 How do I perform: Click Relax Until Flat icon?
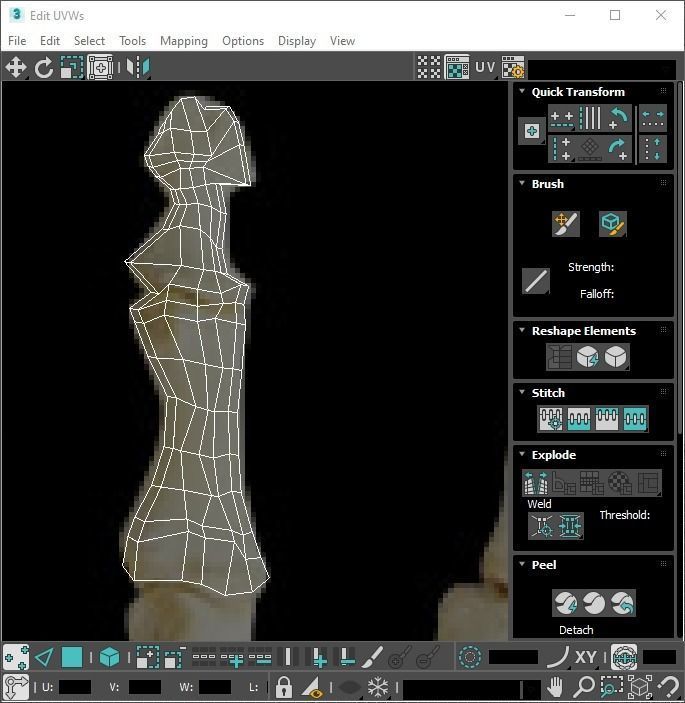click(588, 357)
